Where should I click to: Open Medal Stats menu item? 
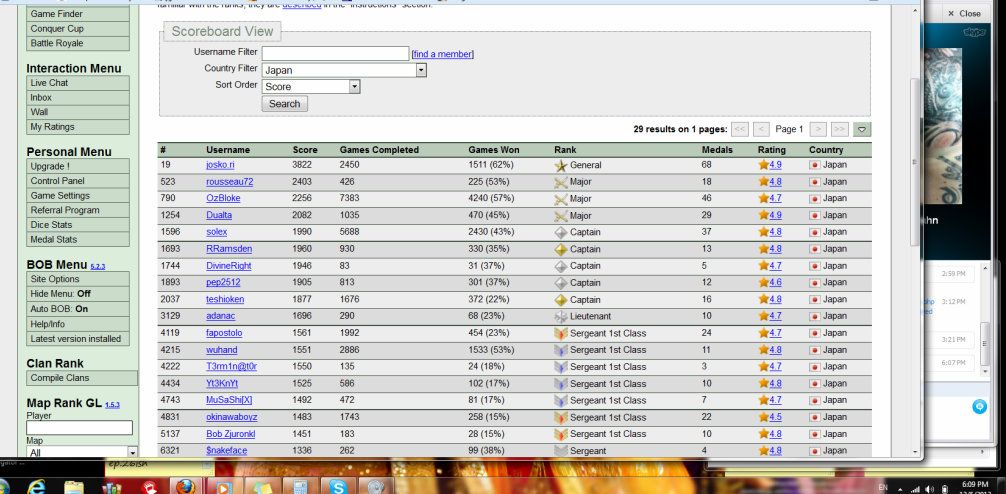[x=78, y=239]
